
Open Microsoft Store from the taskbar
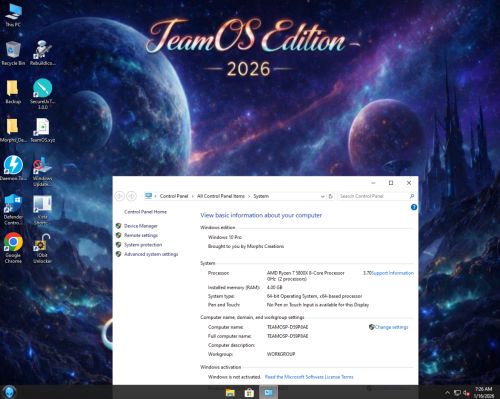tap(249, 393)
